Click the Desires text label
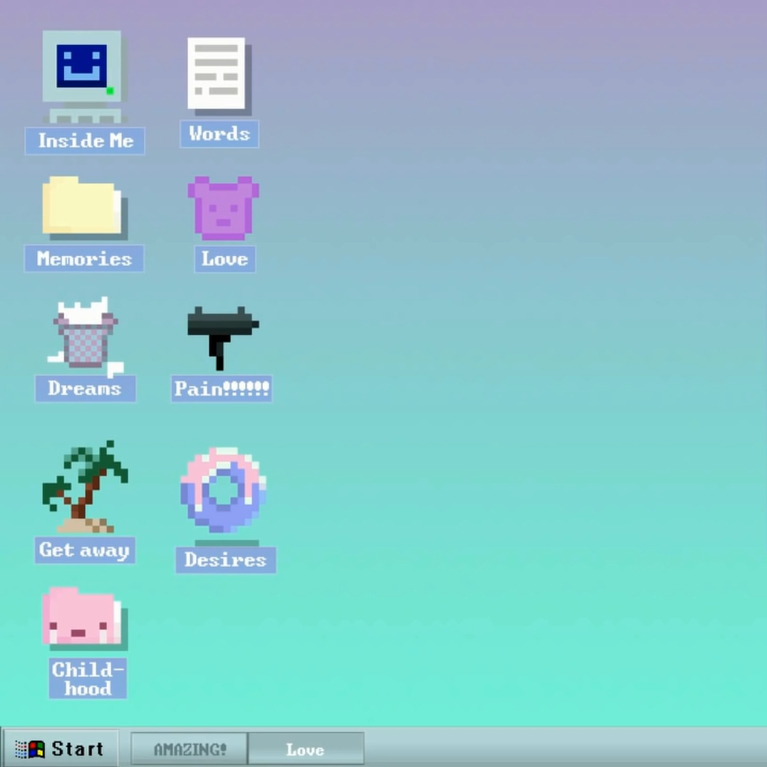The width and height of the screenshot is (767, 767). click(x=226, y=560)
